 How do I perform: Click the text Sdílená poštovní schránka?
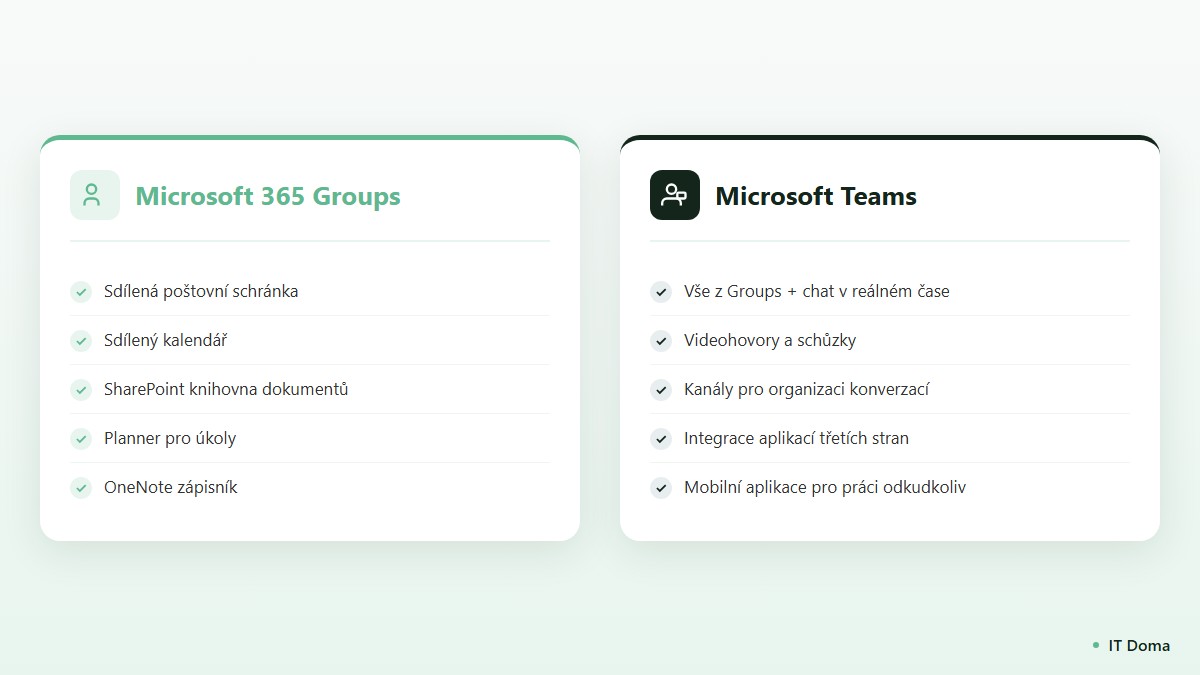coord(201,292)
